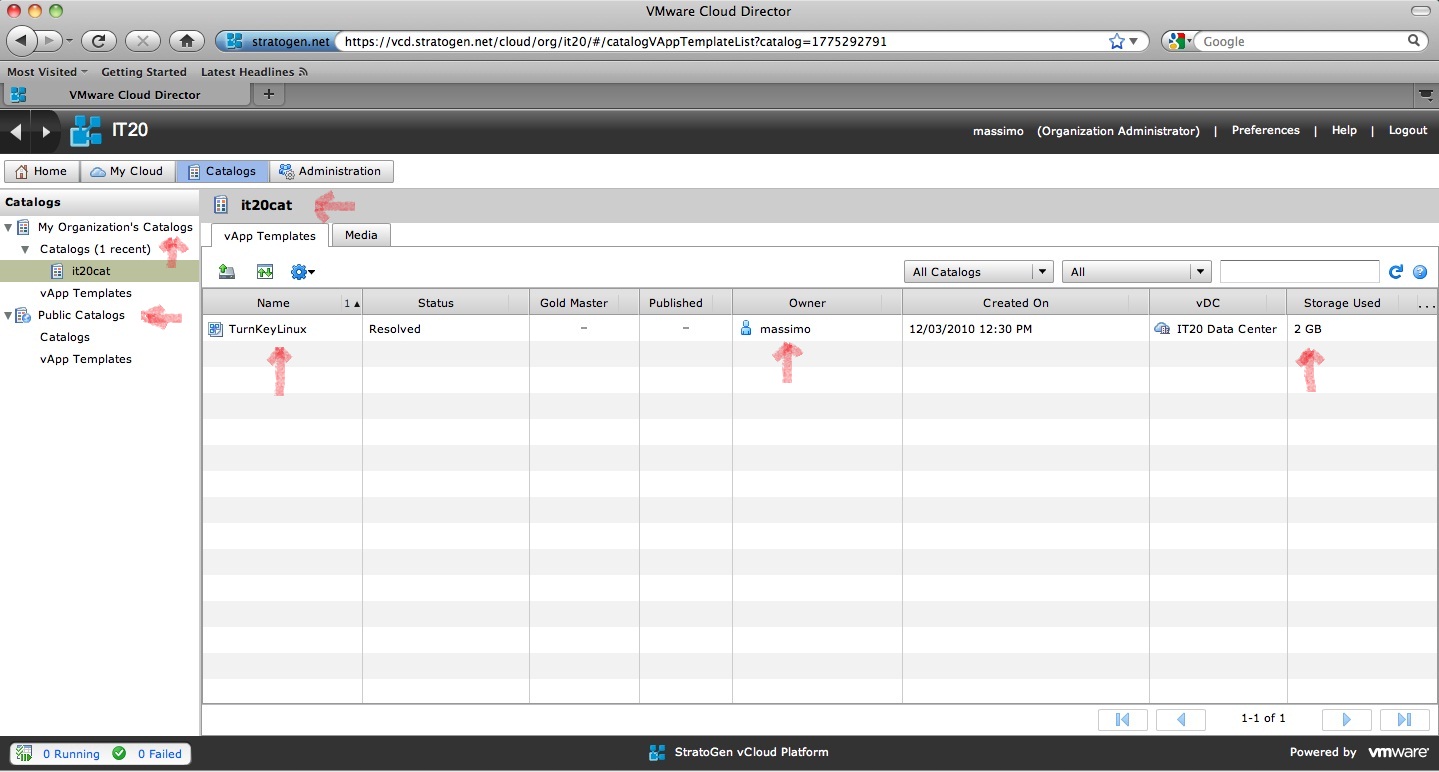Screen dimensions: 1439x772
Task: Click the catalog search text field
Action: (x=1299, y=272)
